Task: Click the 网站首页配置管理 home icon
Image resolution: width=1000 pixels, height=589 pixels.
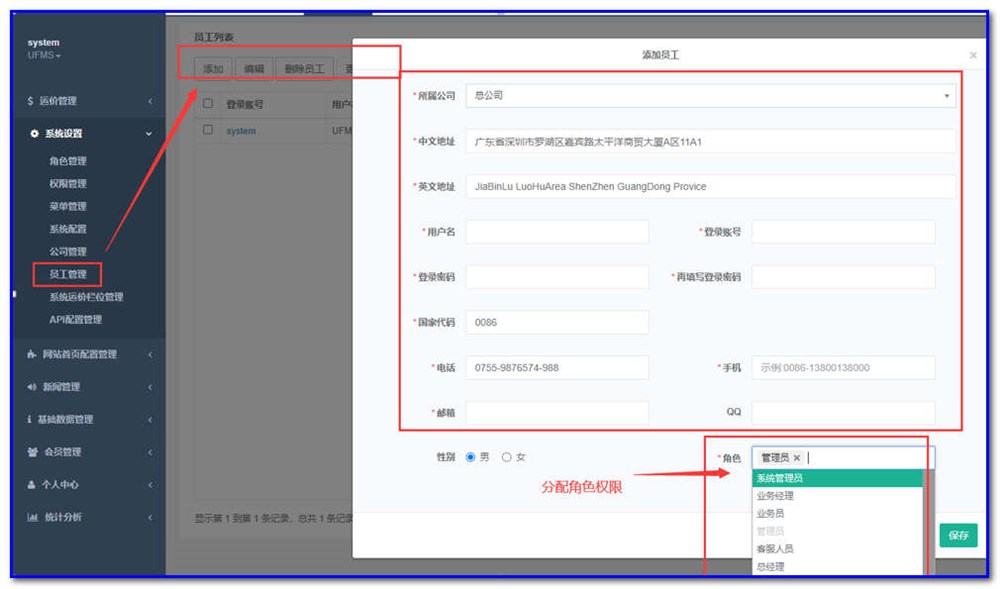Action: (x=31, y=354)
